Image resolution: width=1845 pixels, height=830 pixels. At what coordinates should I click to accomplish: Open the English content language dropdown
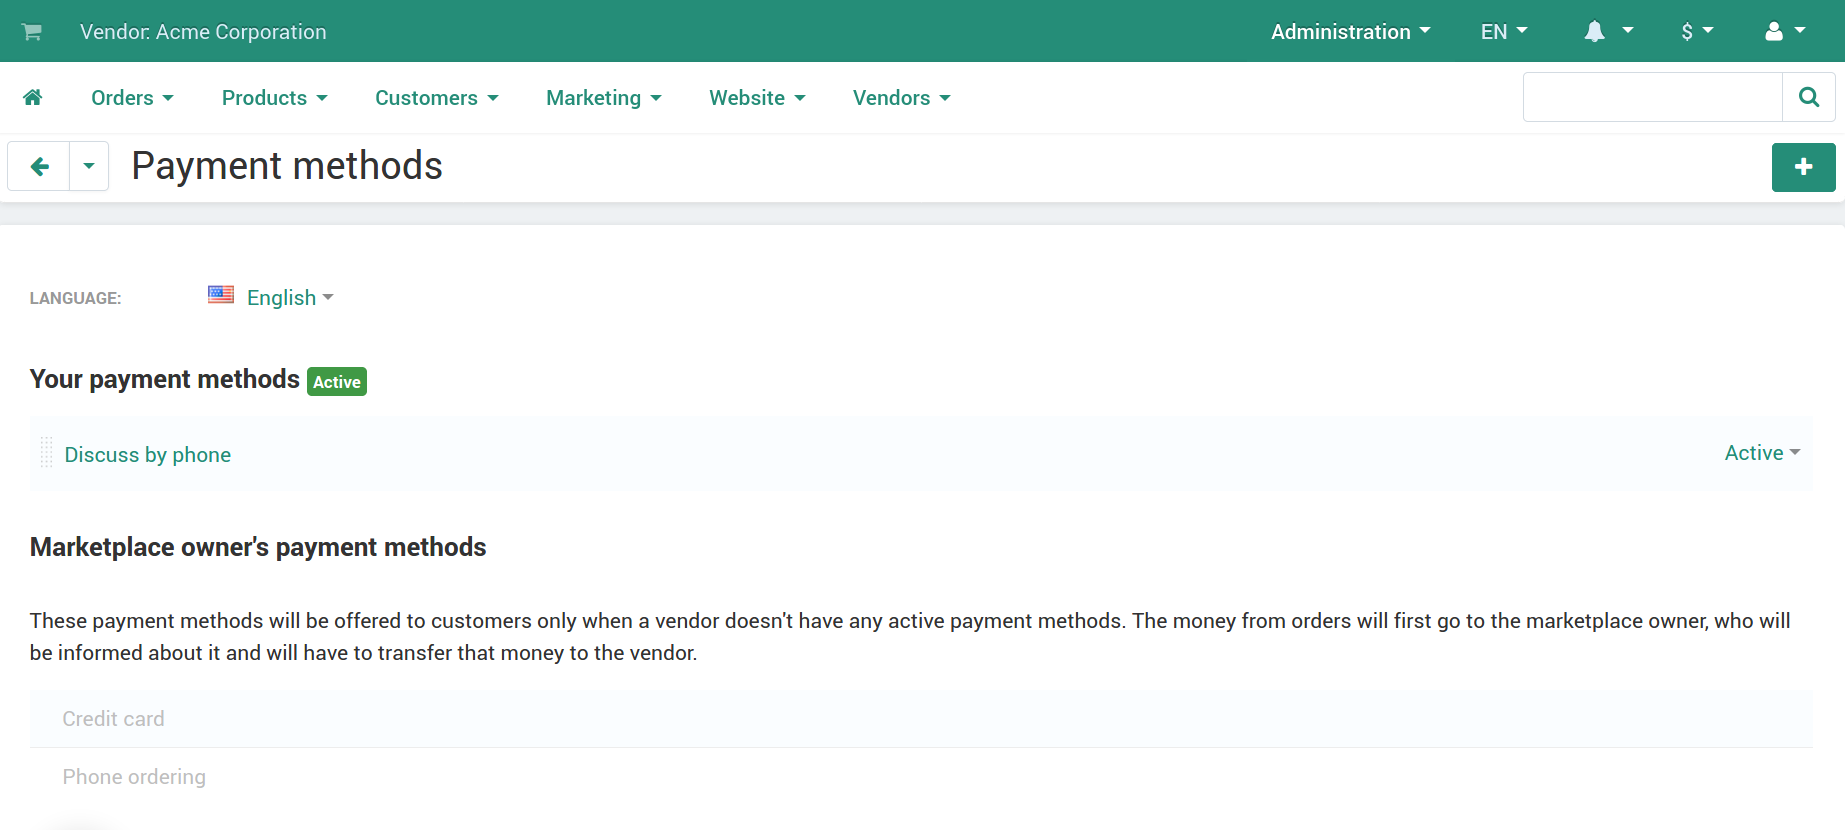pyautogui.click(x=290, y=297)
